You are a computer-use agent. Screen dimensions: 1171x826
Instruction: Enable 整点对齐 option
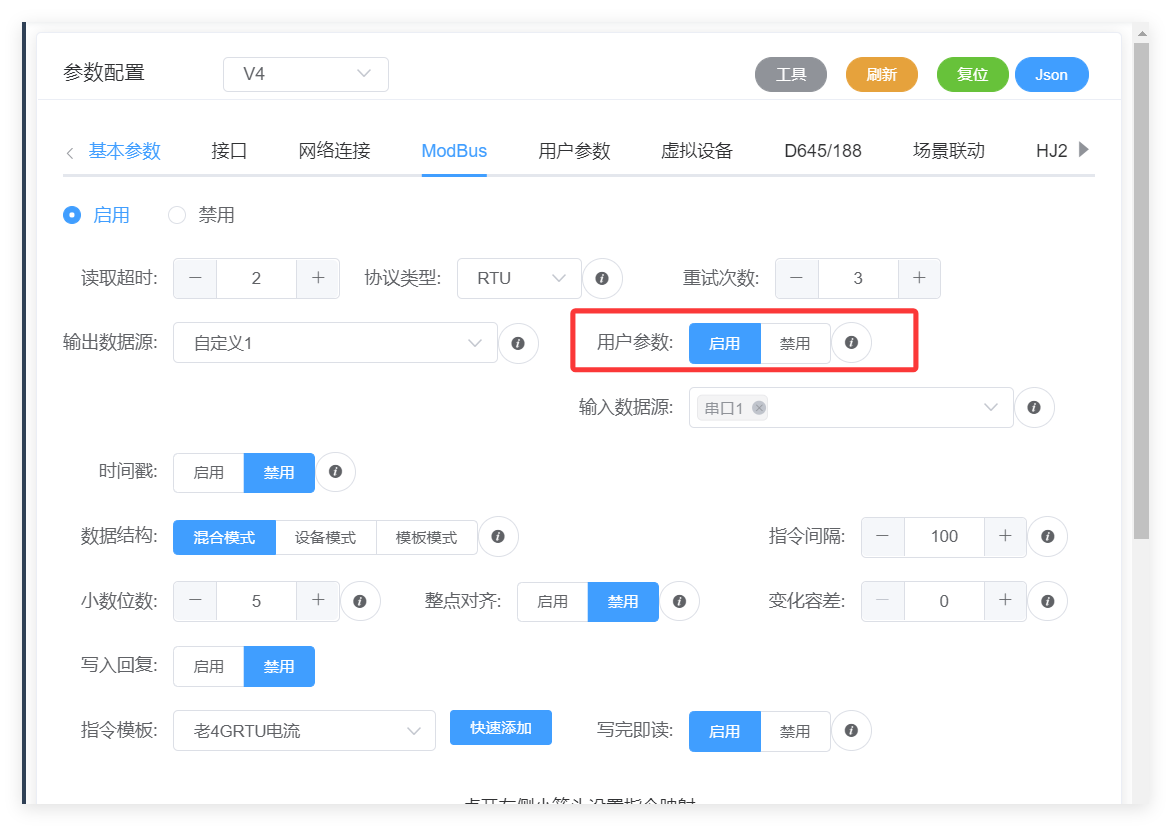click(x=552, y=601)
